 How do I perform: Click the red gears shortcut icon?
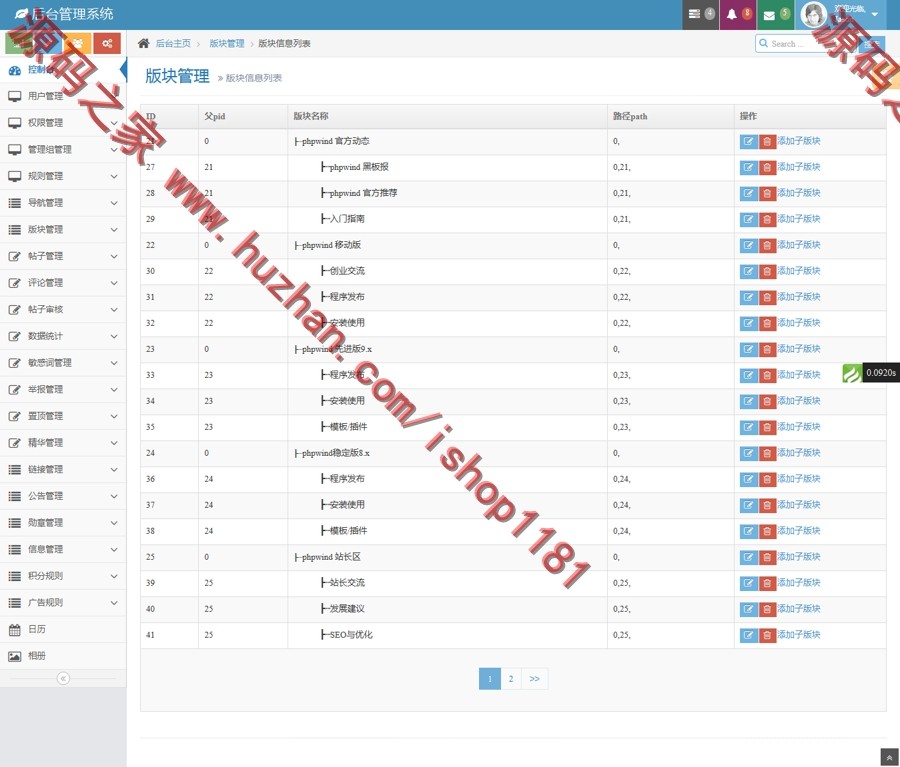pyautogui.click(x=107, y=43)
